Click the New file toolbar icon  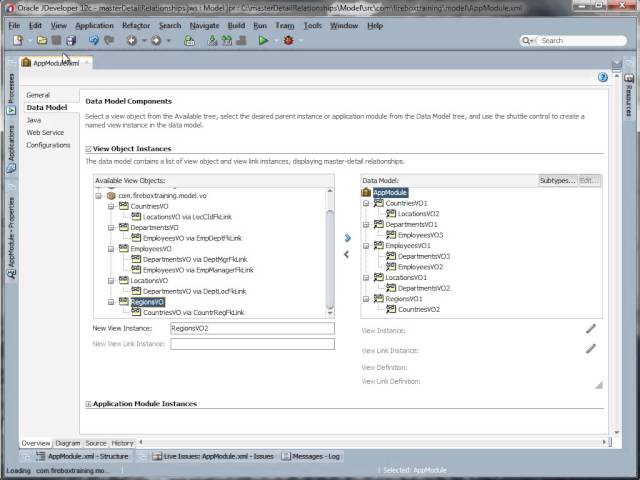pyautogui.click(x=18, y=40)
